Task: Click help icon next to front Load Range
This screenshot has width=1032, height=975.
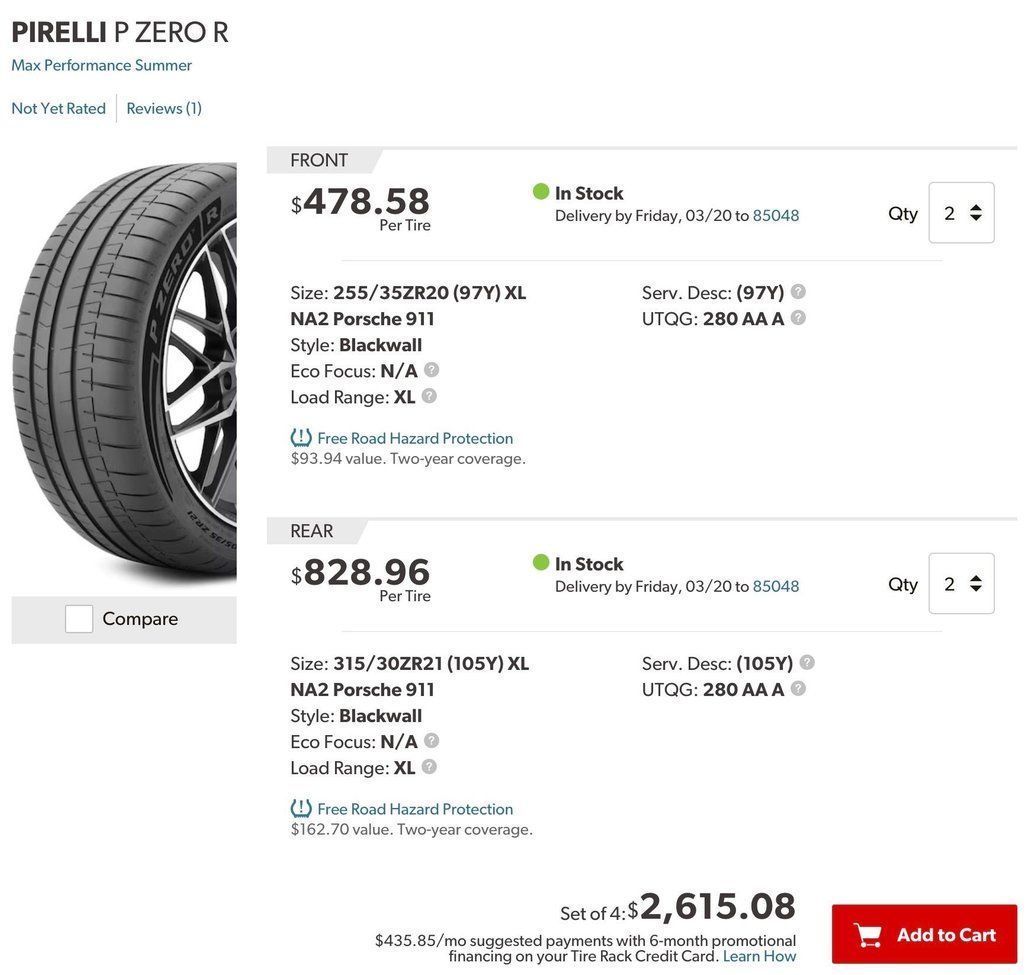Action: (x=429, y=396)
